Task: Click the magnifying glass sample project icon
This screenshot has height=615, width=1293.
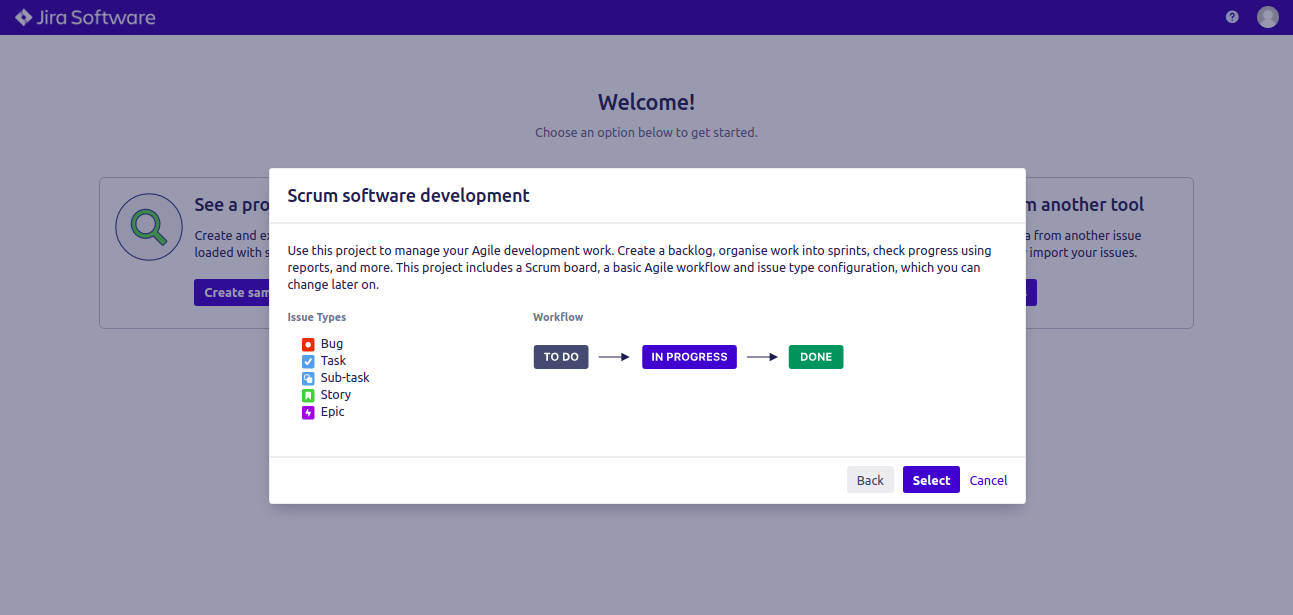Action: pyautogui.click(x=148, y=228)
